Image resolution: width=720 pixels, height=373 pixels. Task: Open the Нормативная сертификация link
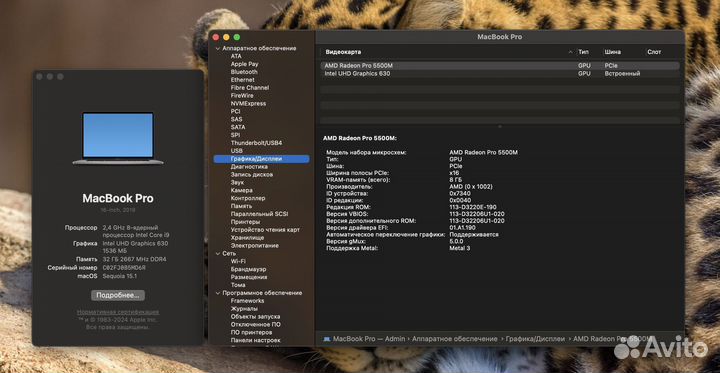pyautogui.click(x=118, y=312)
